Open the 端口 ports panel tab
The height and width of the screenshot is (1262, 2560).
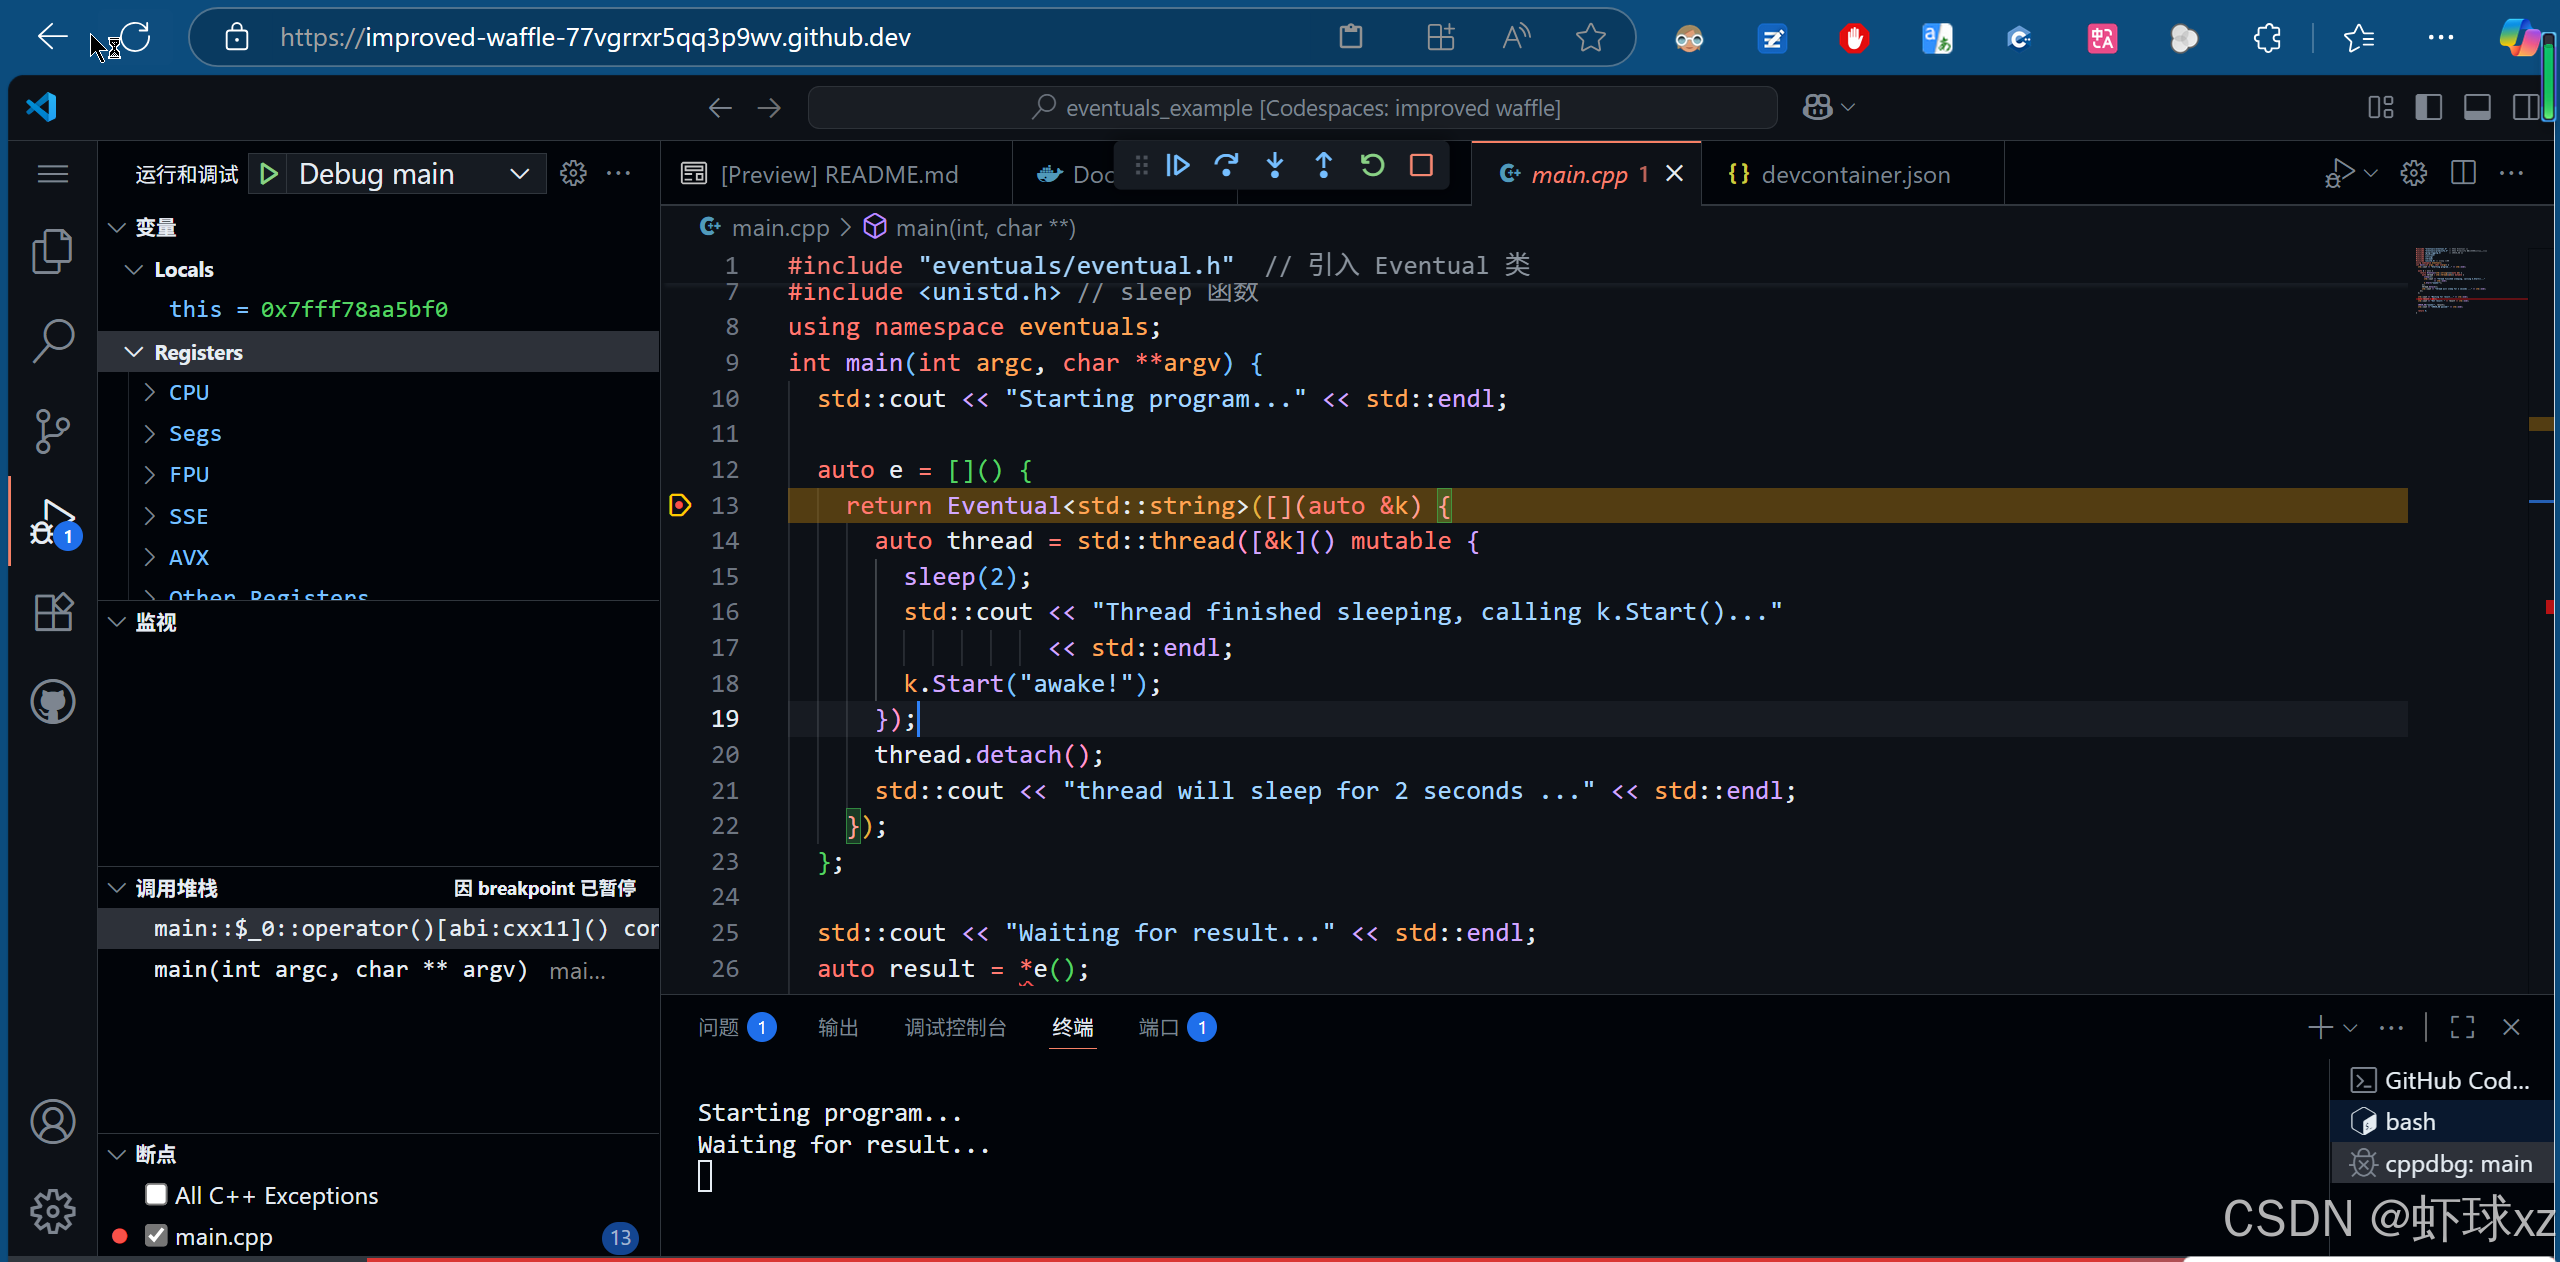[x=1177, y=1027]
